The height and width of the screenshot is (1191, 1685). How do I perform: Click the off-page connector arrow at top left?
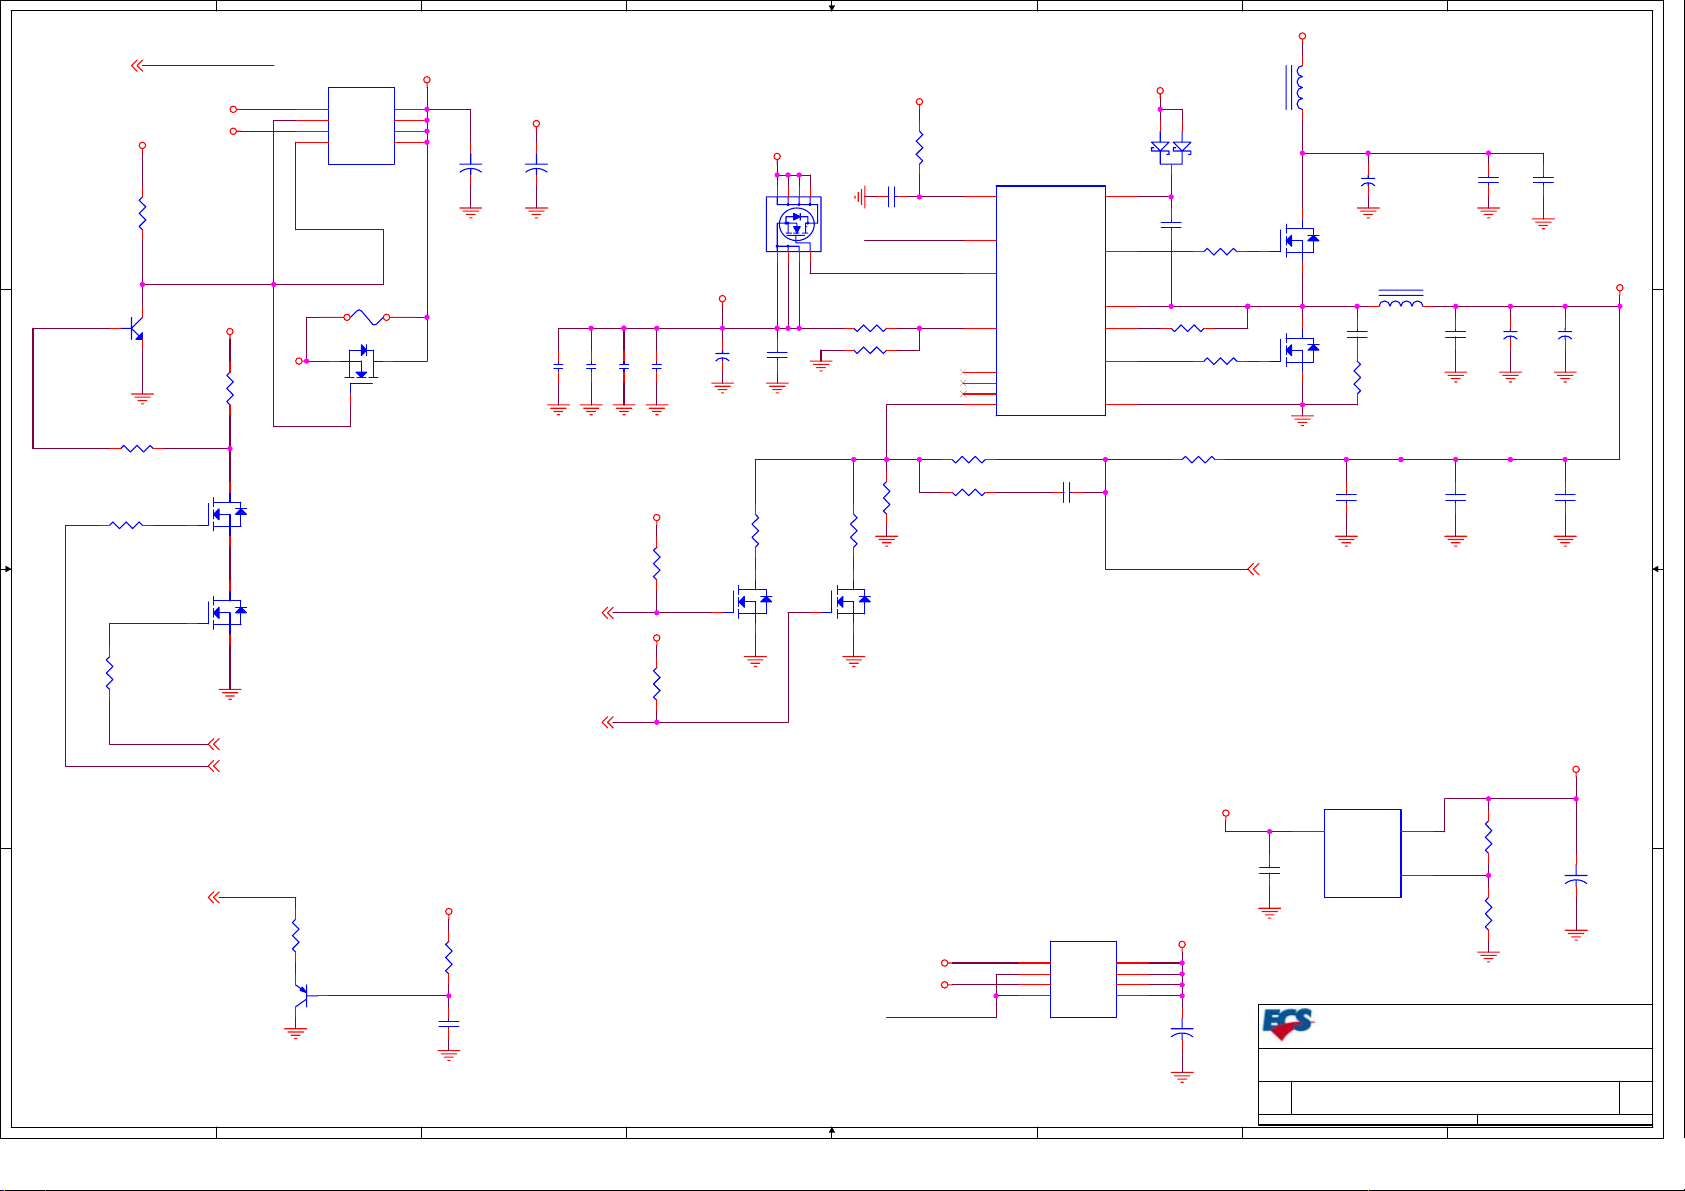(x=138, y=66)
